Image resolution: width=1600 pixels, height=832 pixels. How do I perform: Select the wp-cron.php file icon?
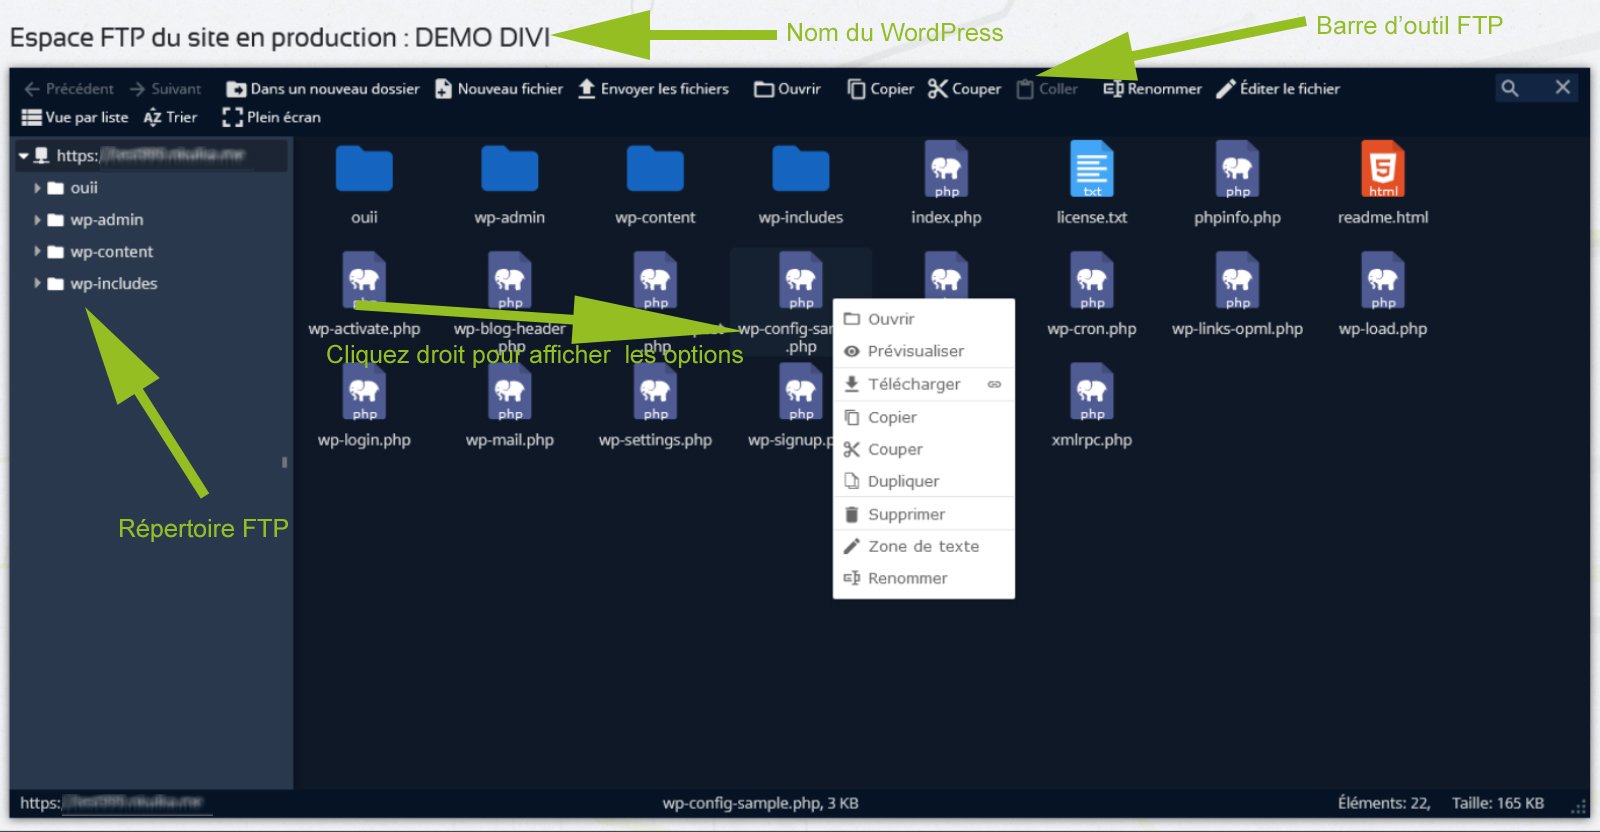pos(1092,280)
